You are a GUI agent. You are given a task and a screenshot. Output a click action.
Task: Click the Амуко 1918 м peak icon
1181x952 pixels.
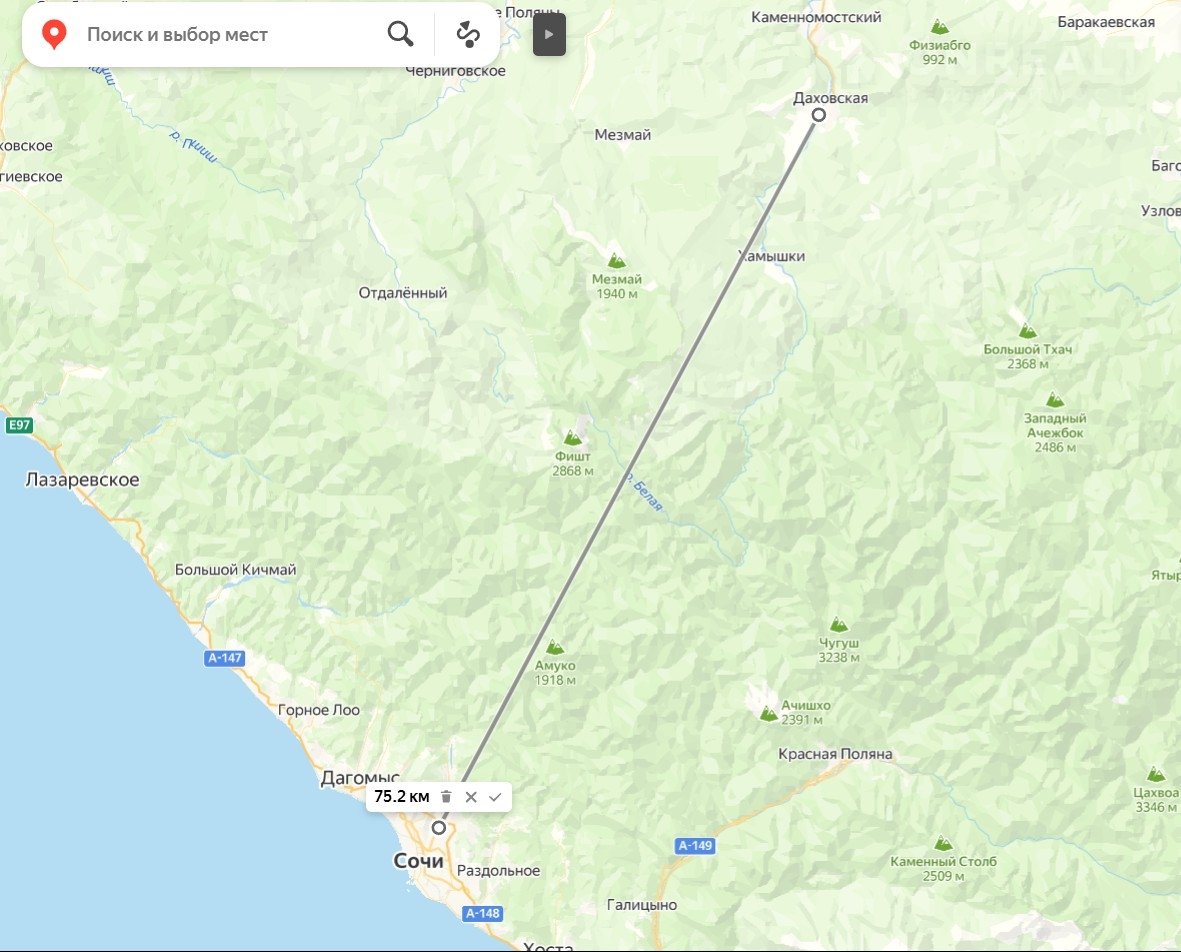coord(555,647)
